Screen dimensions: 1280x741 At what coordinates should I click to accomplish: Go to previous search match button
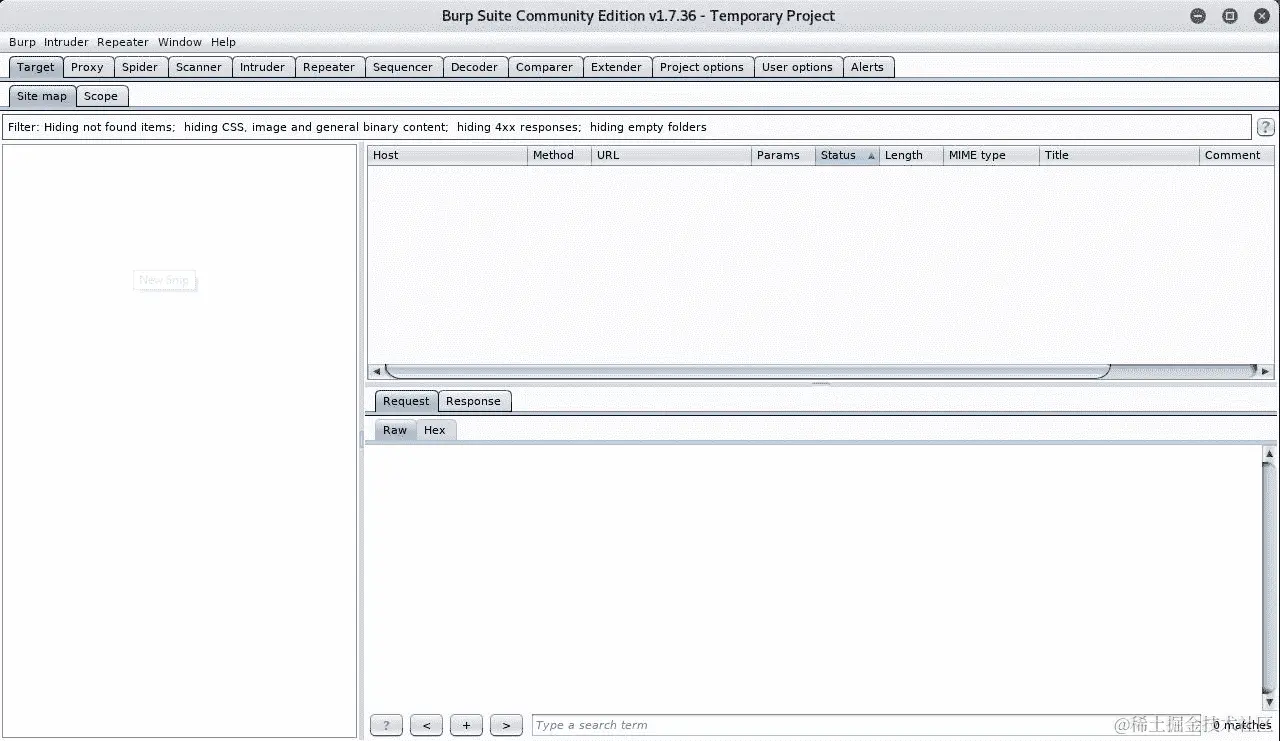[426, 725]
